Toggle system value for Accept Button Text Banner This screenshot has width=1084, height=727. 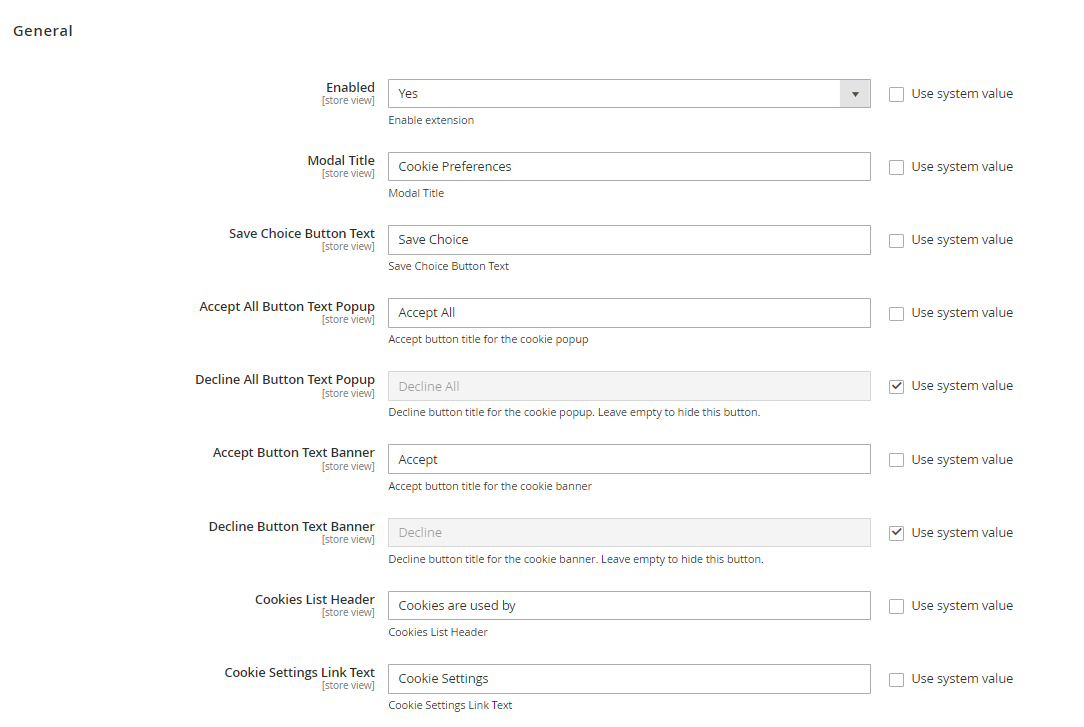pos(896,460)
